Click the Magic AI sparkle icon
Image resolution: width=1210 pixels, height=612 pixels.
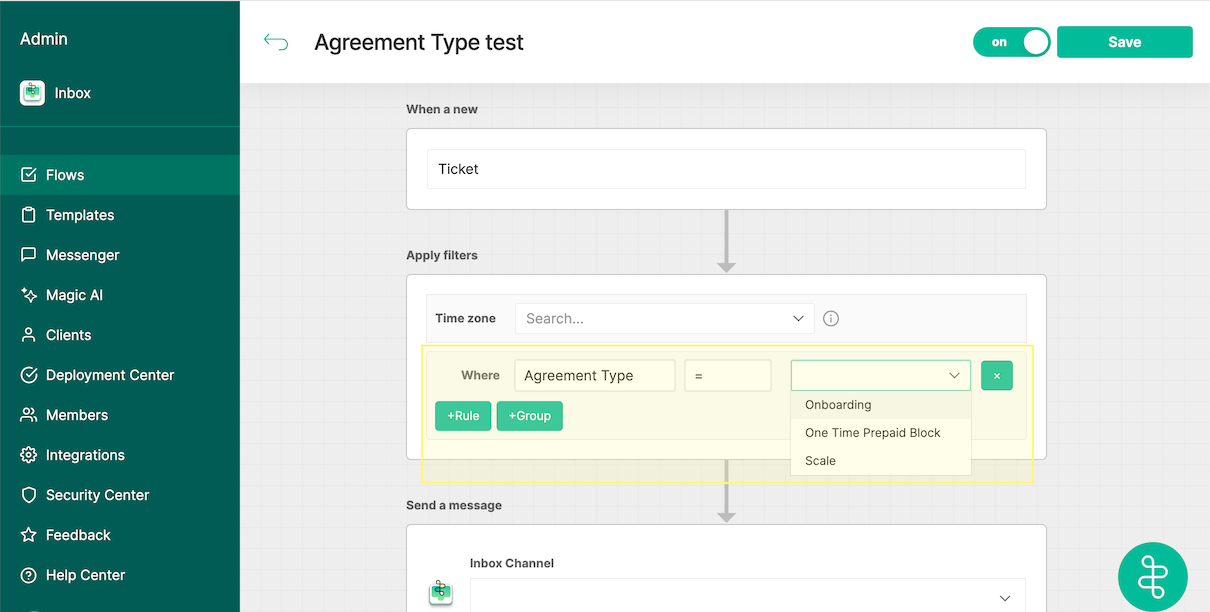29,295
